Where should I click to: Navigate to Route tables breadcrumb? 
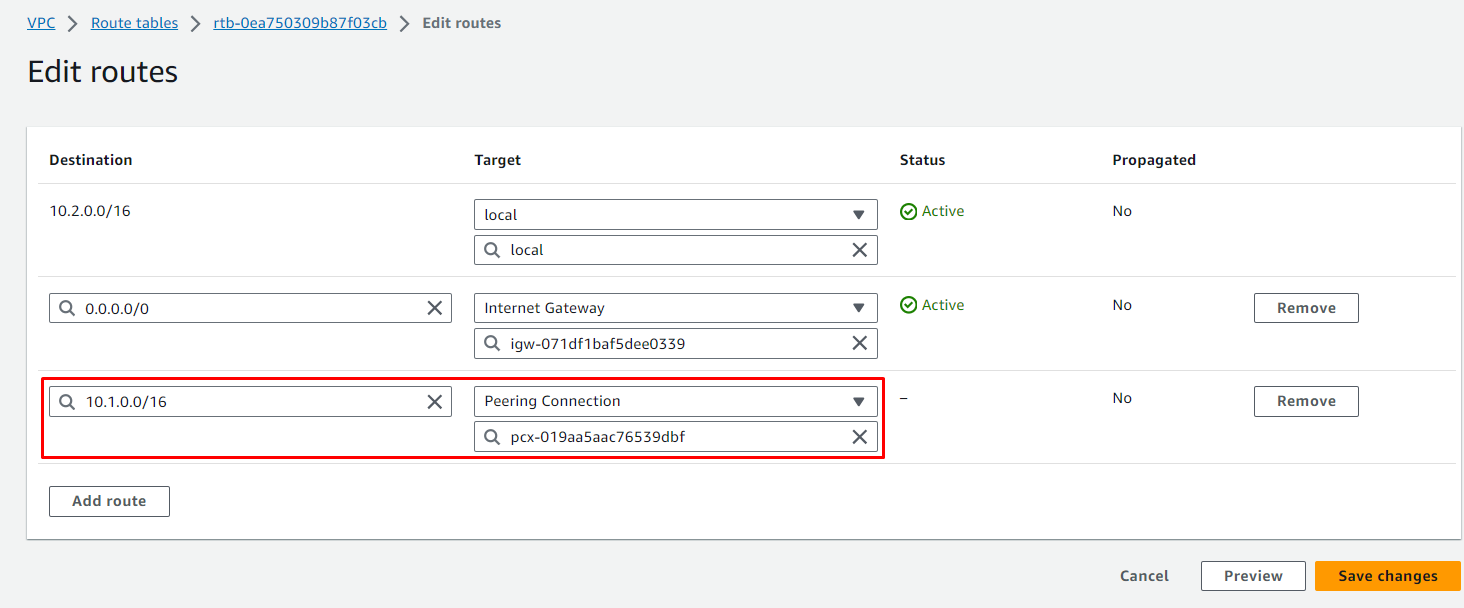134,22
